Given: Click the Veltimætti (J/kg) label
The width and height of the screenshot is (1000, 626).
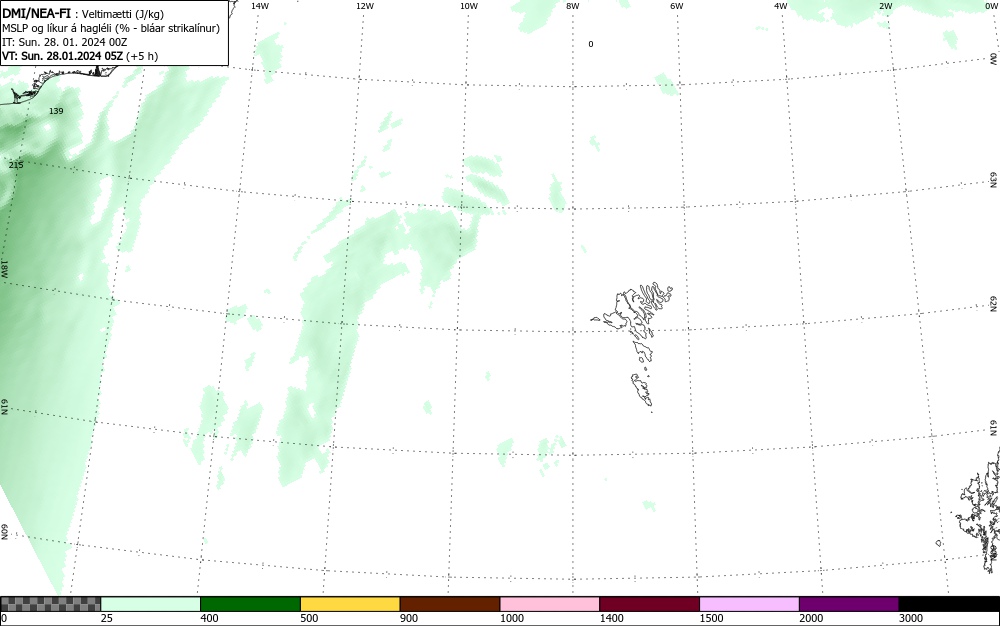Looking at the screenshot, I should pos(123,14).
